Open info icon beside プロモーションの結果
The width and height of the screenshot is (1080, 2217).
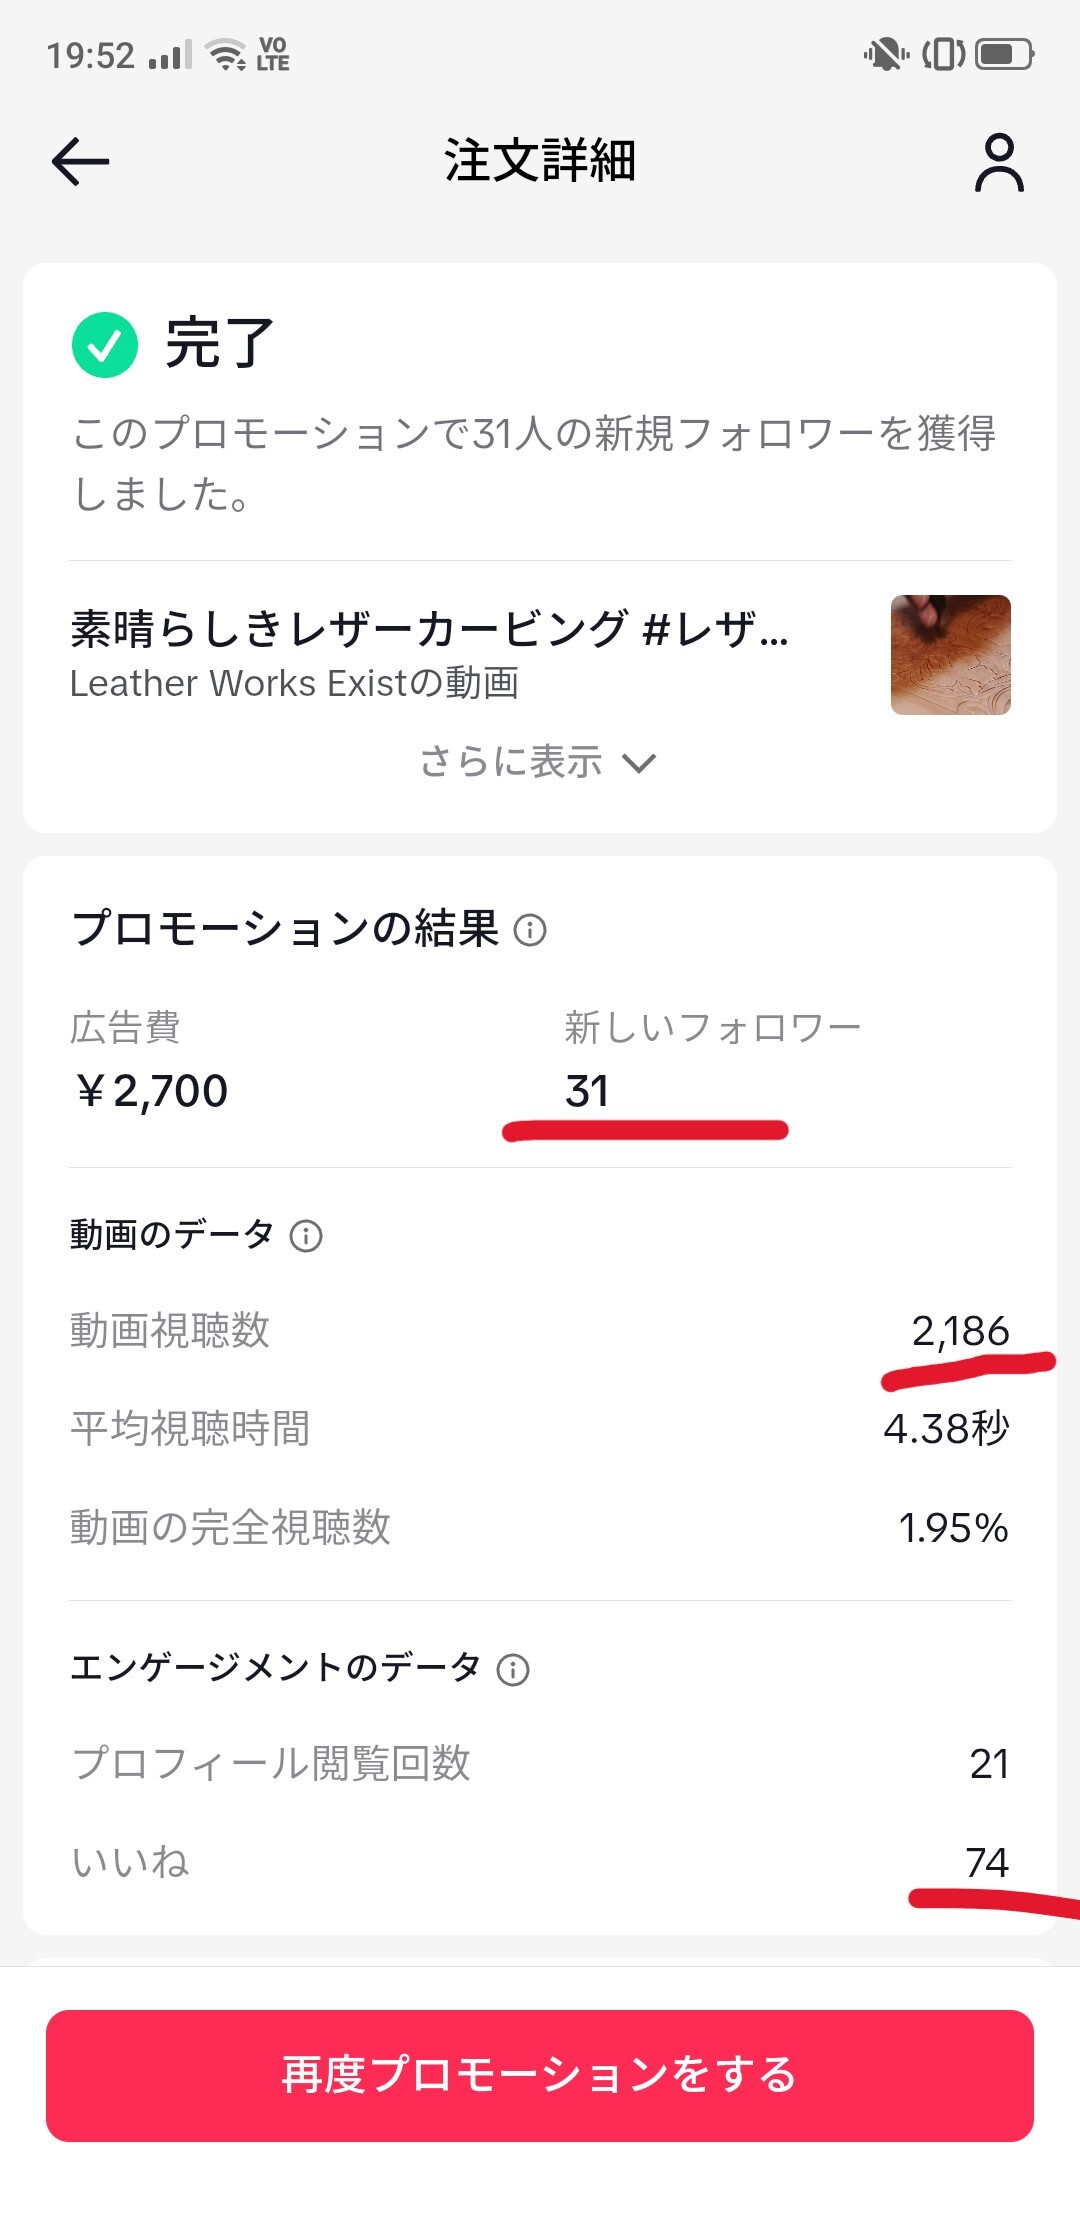[530, 930]
